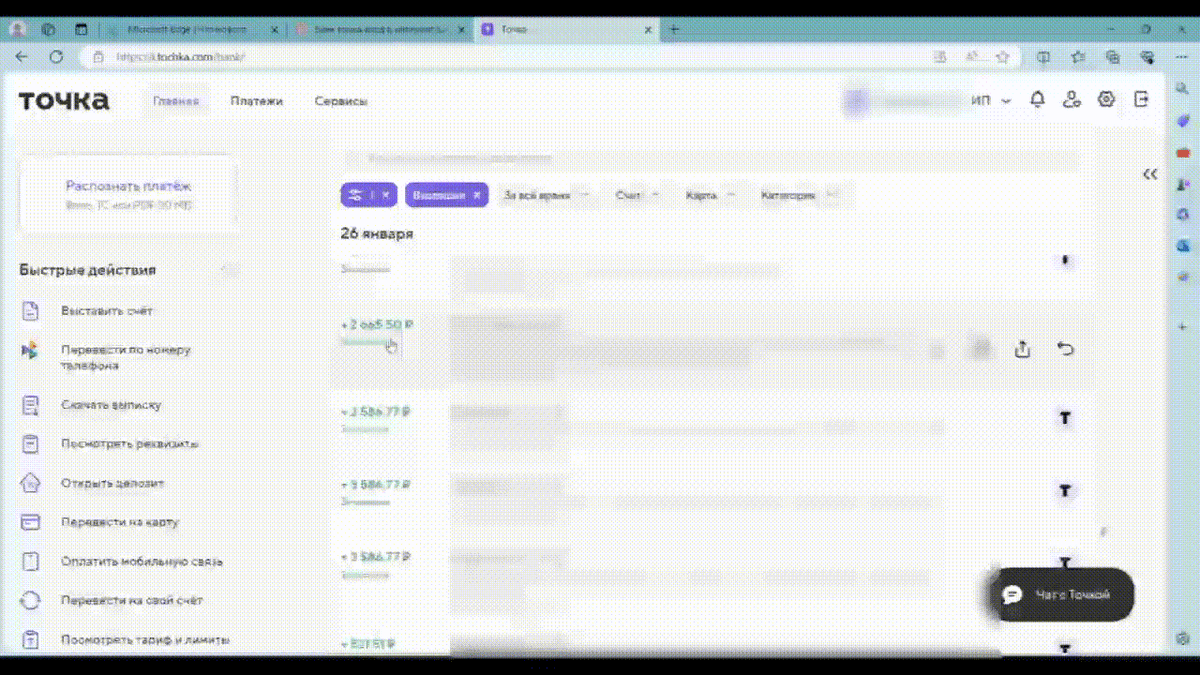The width and height of the screenshot is (1200, 675).
Task: Collapse the side panel with double chevron
Action: click(1150, 174)
